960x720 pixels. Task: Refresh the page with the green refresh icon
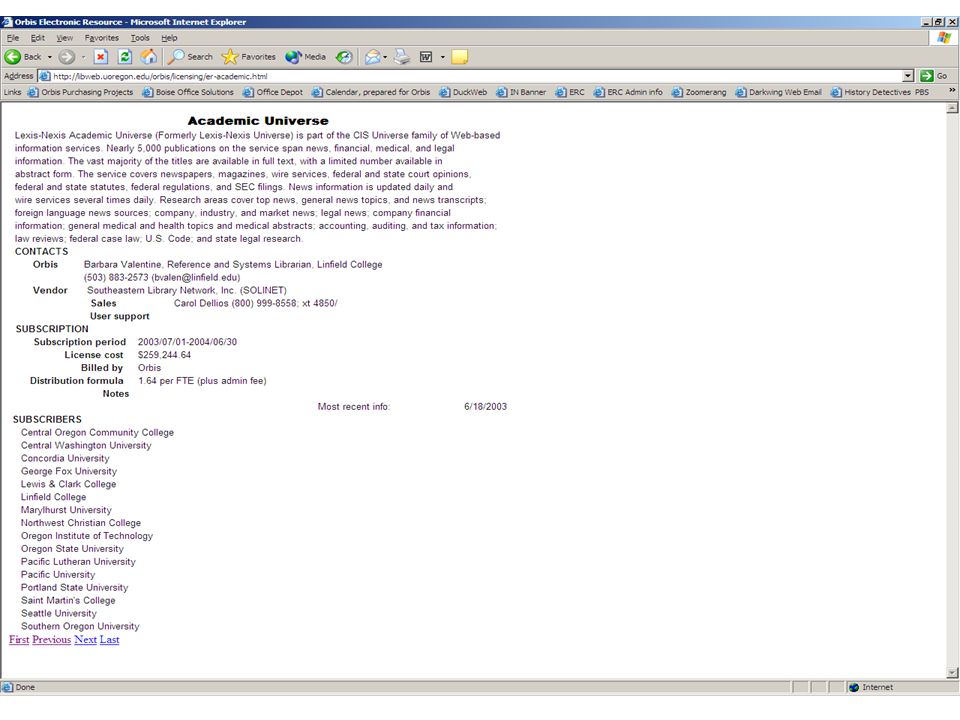coord(125,57)
